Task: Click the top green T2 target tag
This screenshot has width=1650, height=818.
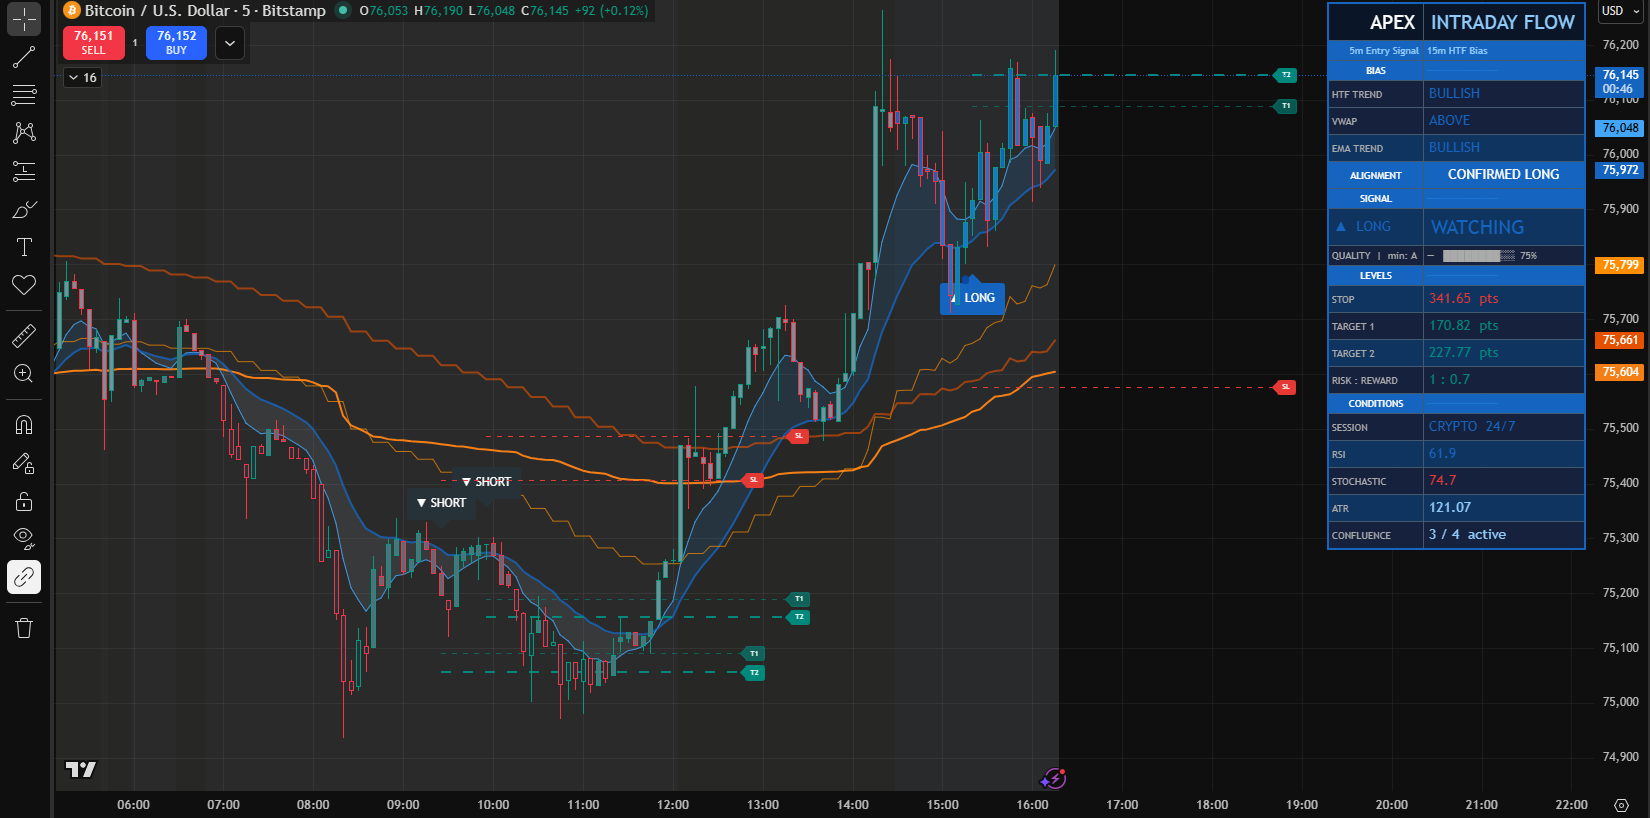Action: (x=1286, y=75)
